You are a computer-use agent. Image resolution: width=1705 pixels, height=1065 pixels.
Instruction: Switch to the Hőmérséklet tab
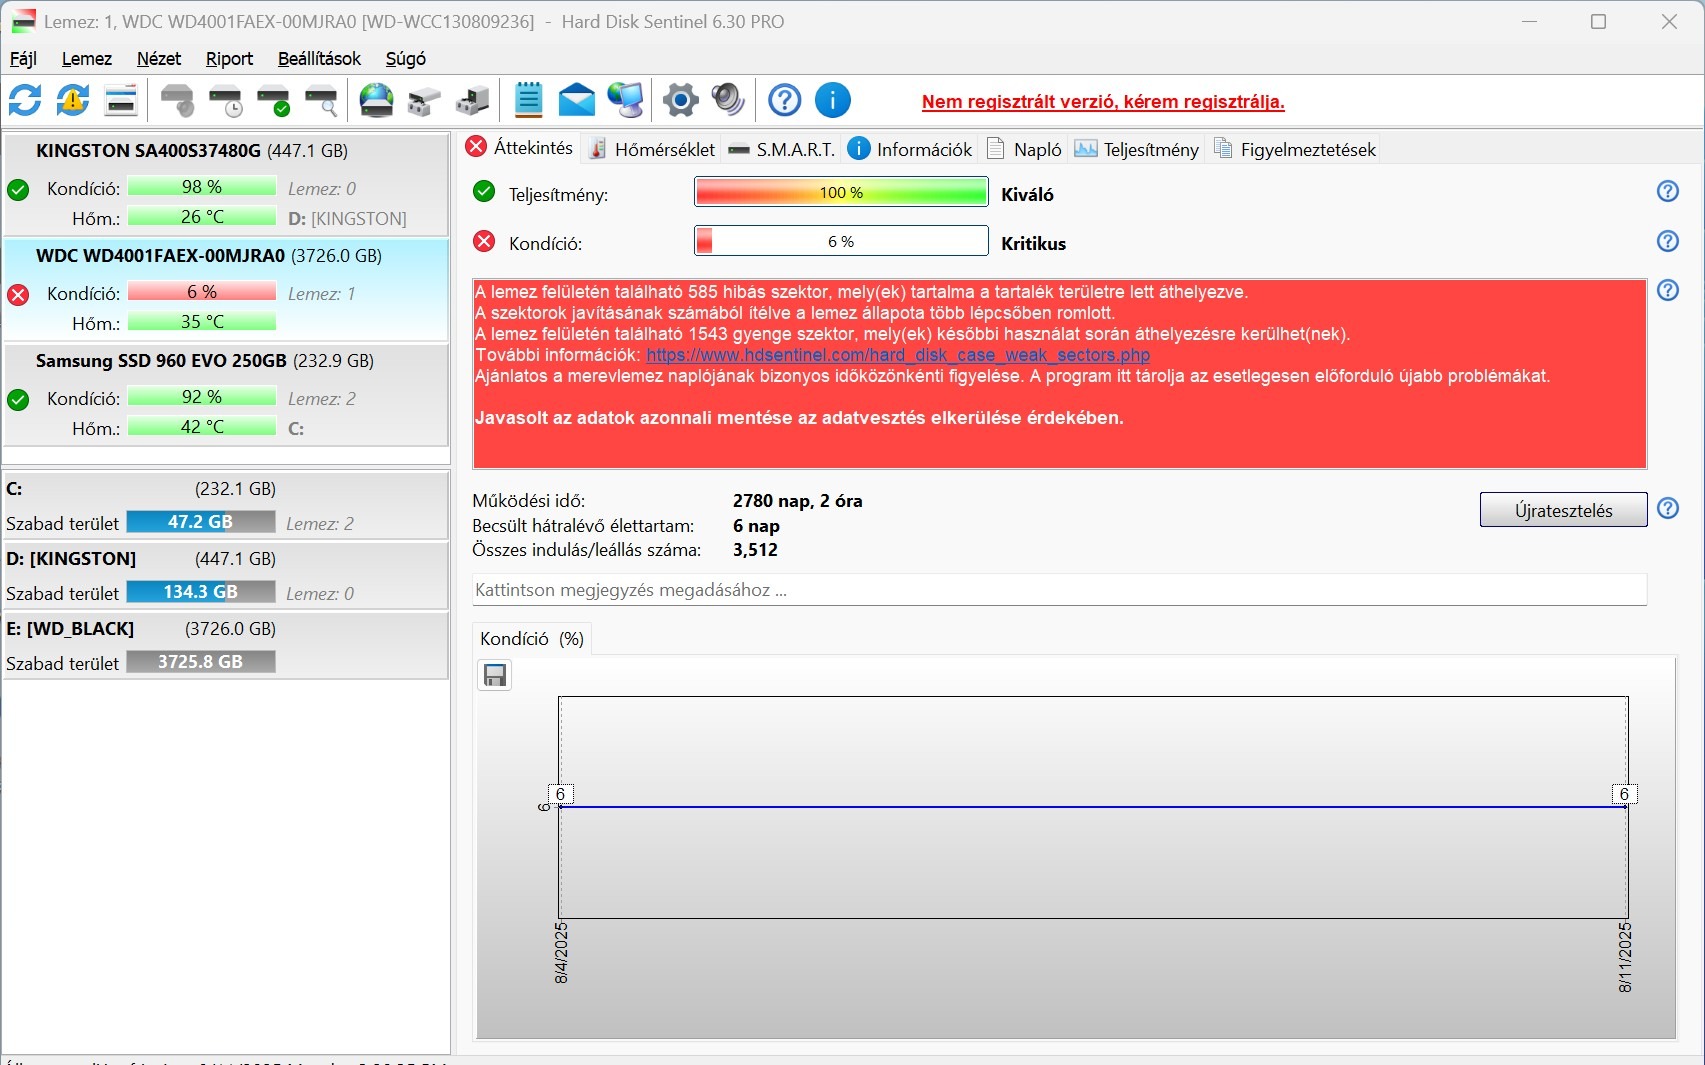pyautogui.click(x=652, y=149)
